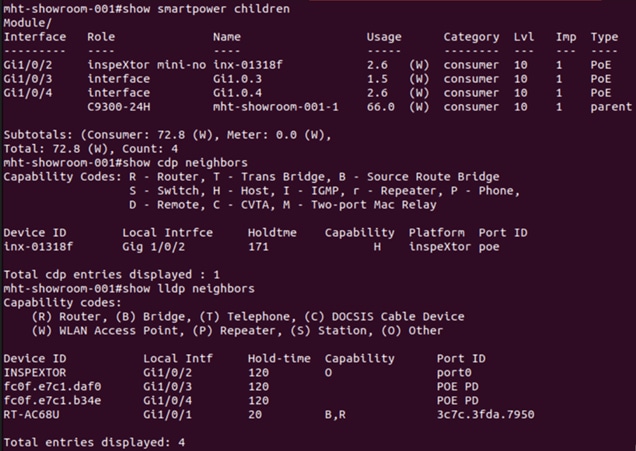Click 'Gi1/0/1' in the lldp table

tap(168, 414)
